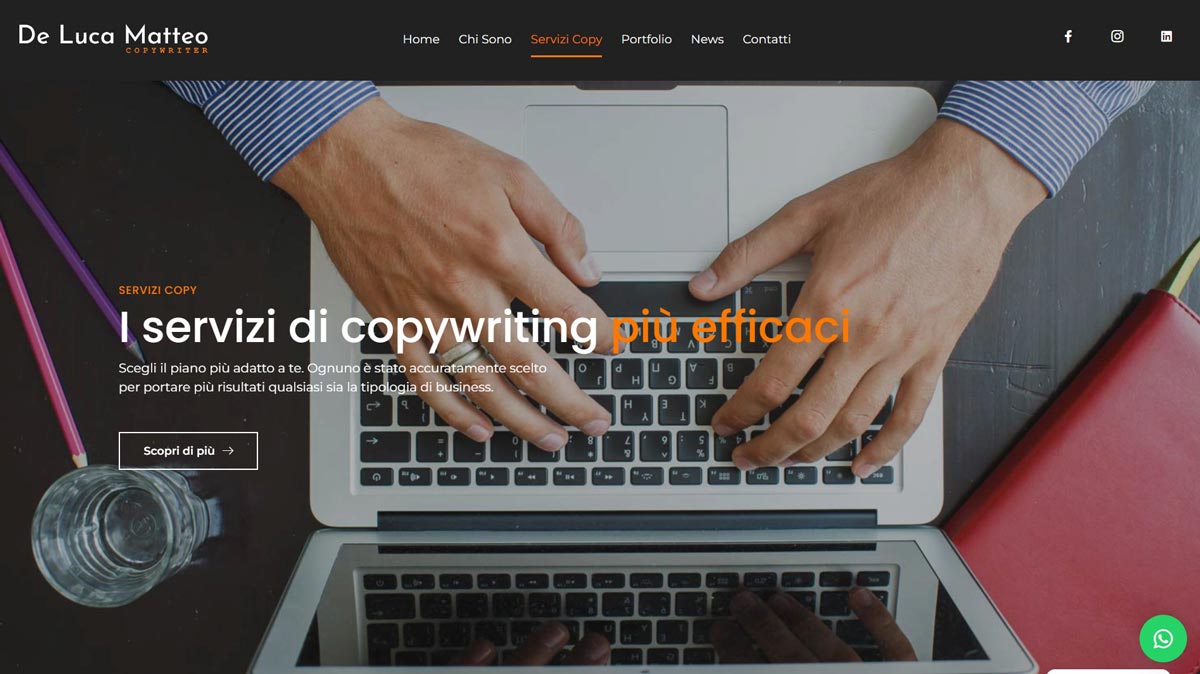The height and width of the screenshot is (674, 1200).
Task: Open the Facebook profile icon
Action: pyautogui.click(x=1068, y=37)
